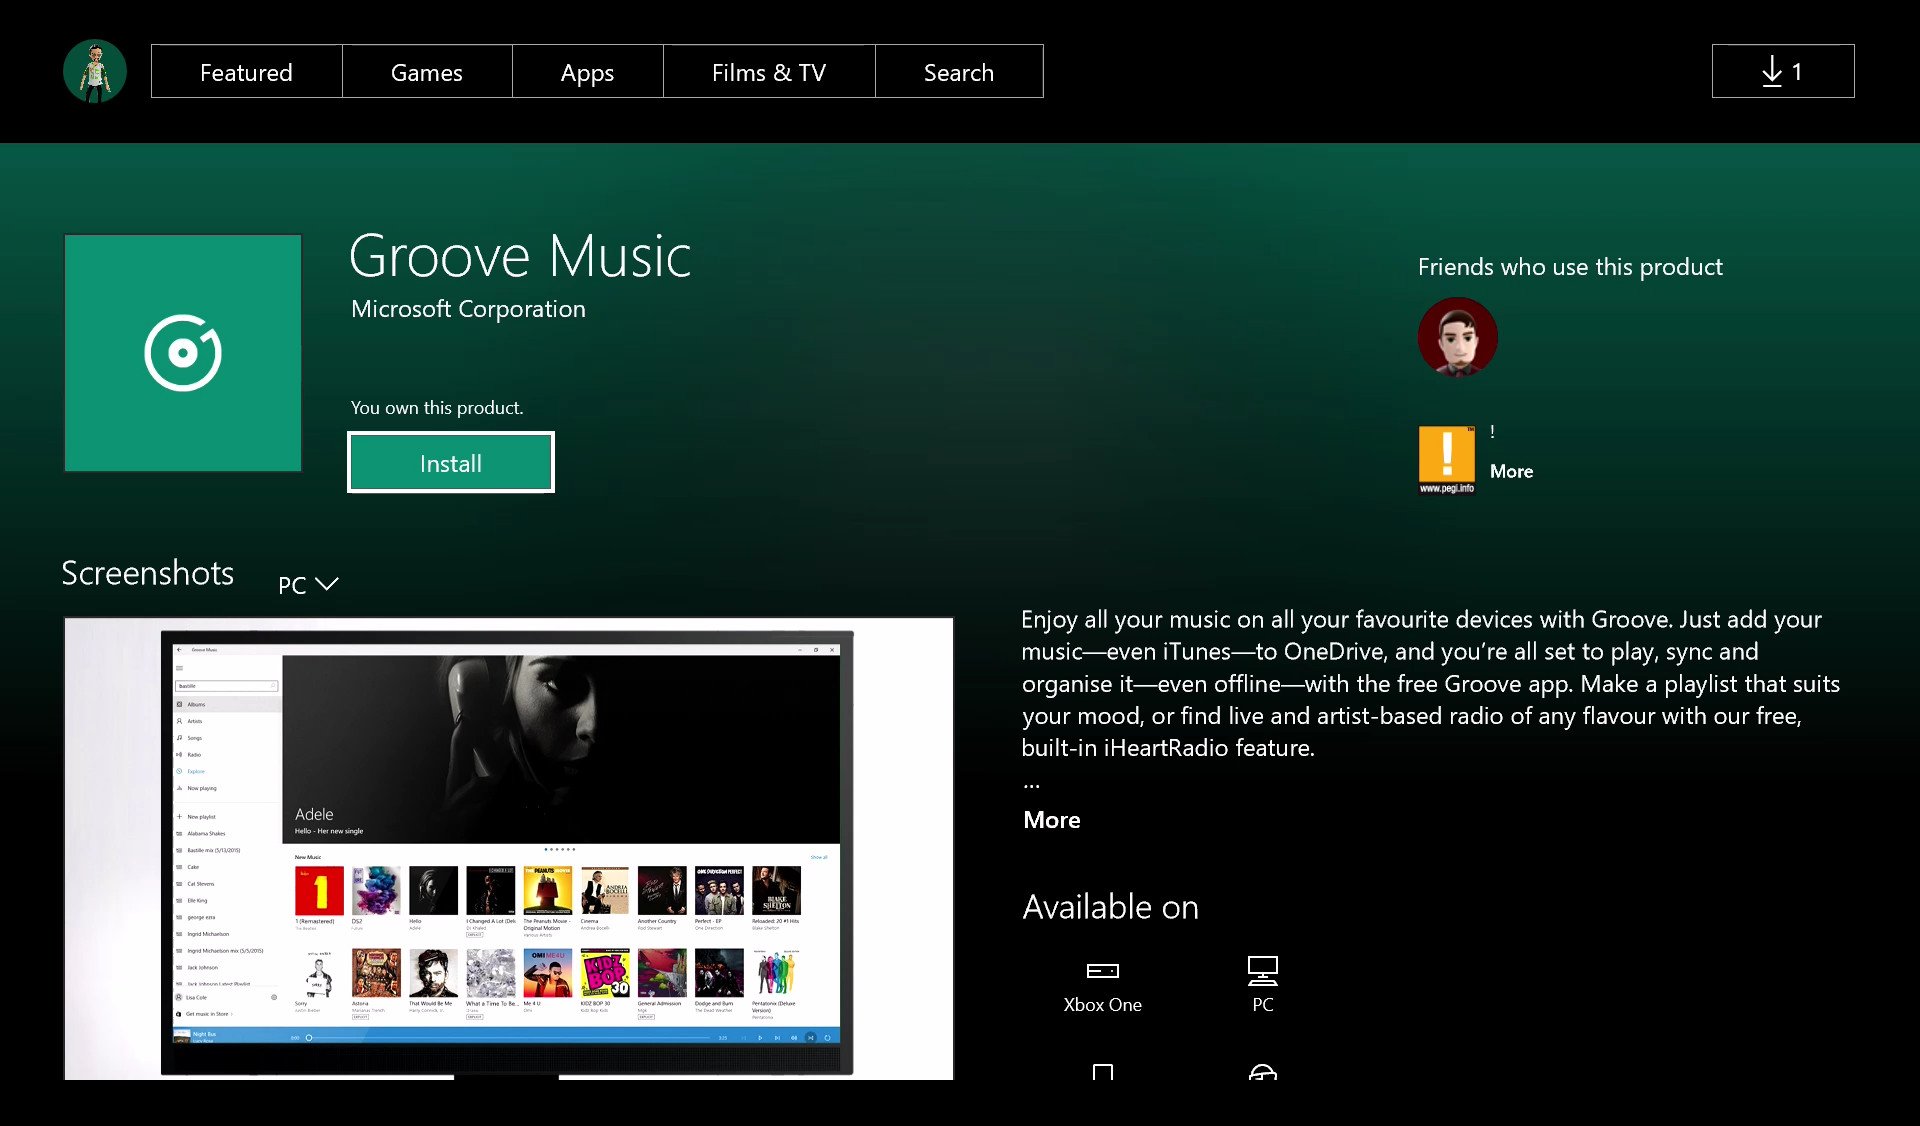Install the Groove Music app
1920x1126 pixels.
449,462
